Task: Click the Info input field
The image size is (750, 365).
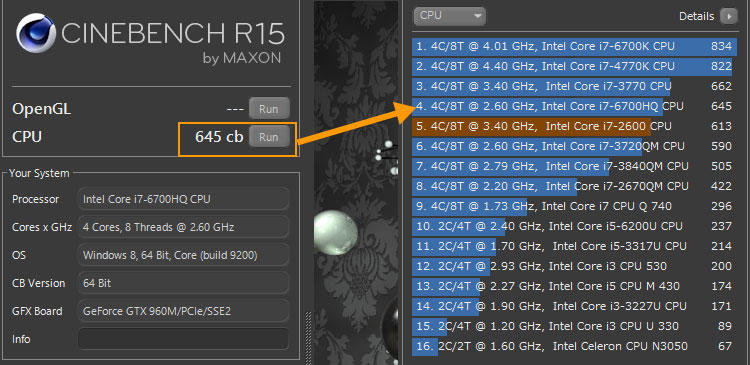Action: pyautogui.click(x=183, y=339)
